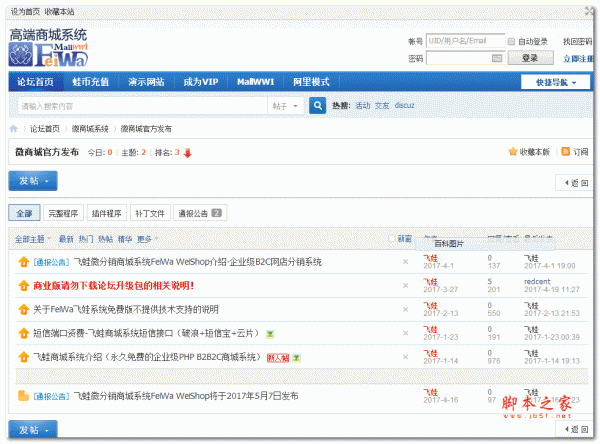Select the 完整程序 category tab

pyautogui.click(x=63, y=213)
